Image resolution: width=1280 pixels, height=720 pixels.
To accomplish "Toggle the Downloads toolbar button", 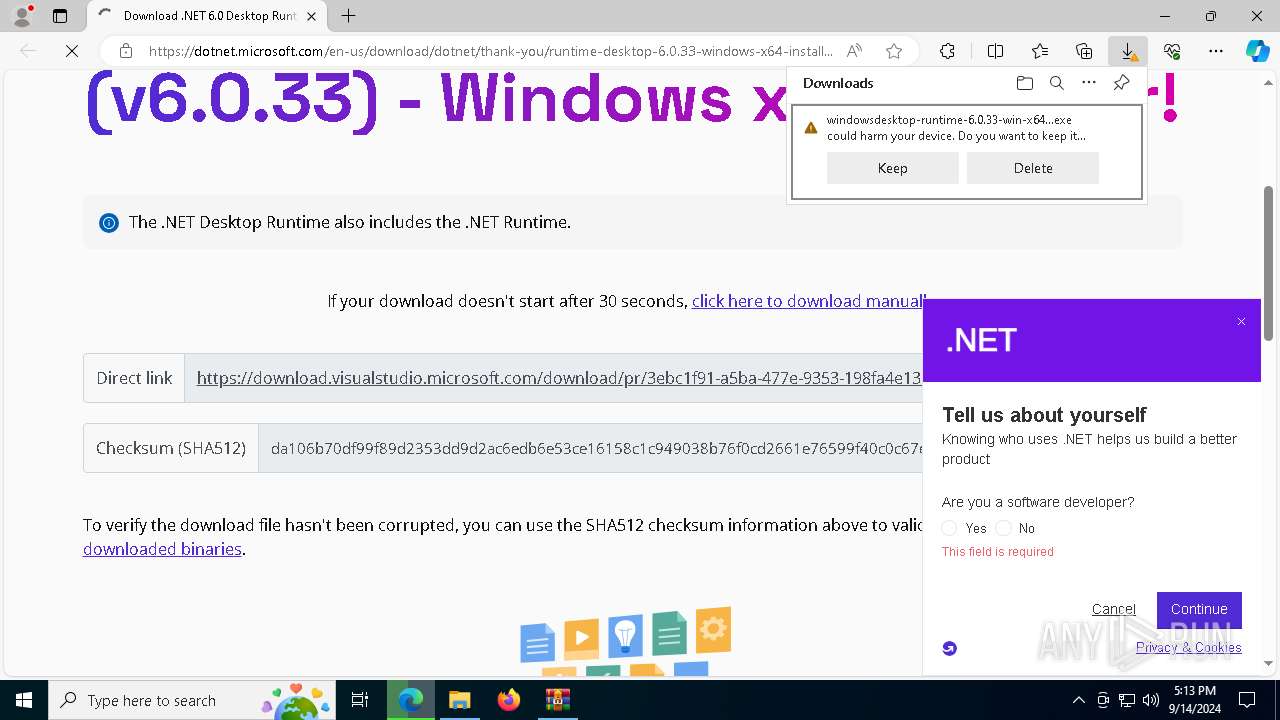I will [1128, 51].
